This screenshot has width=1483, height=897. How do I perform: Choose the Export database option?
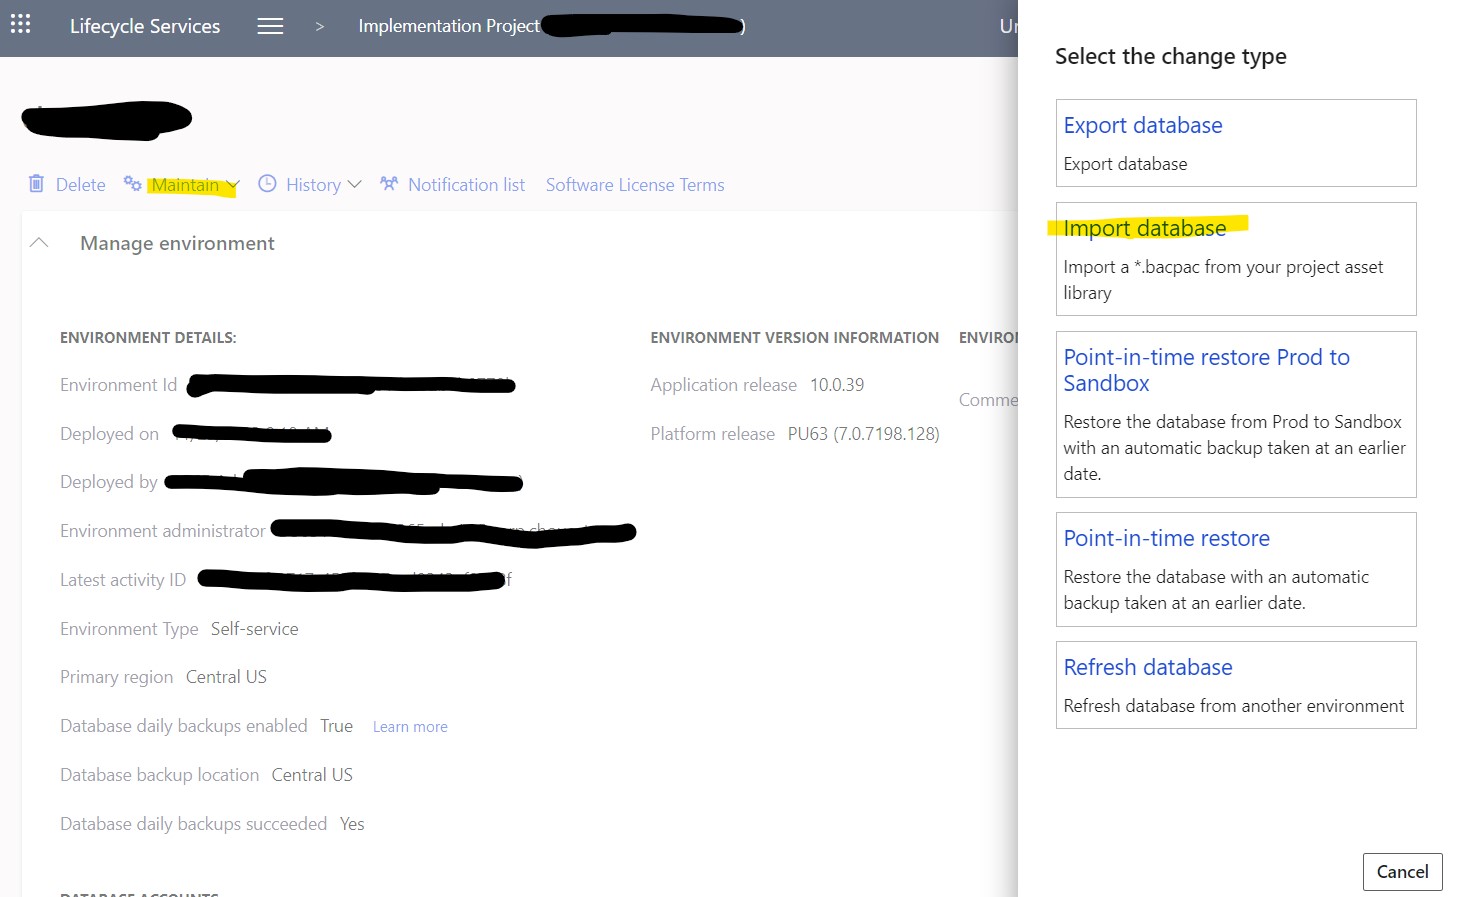click(1236, 143)
